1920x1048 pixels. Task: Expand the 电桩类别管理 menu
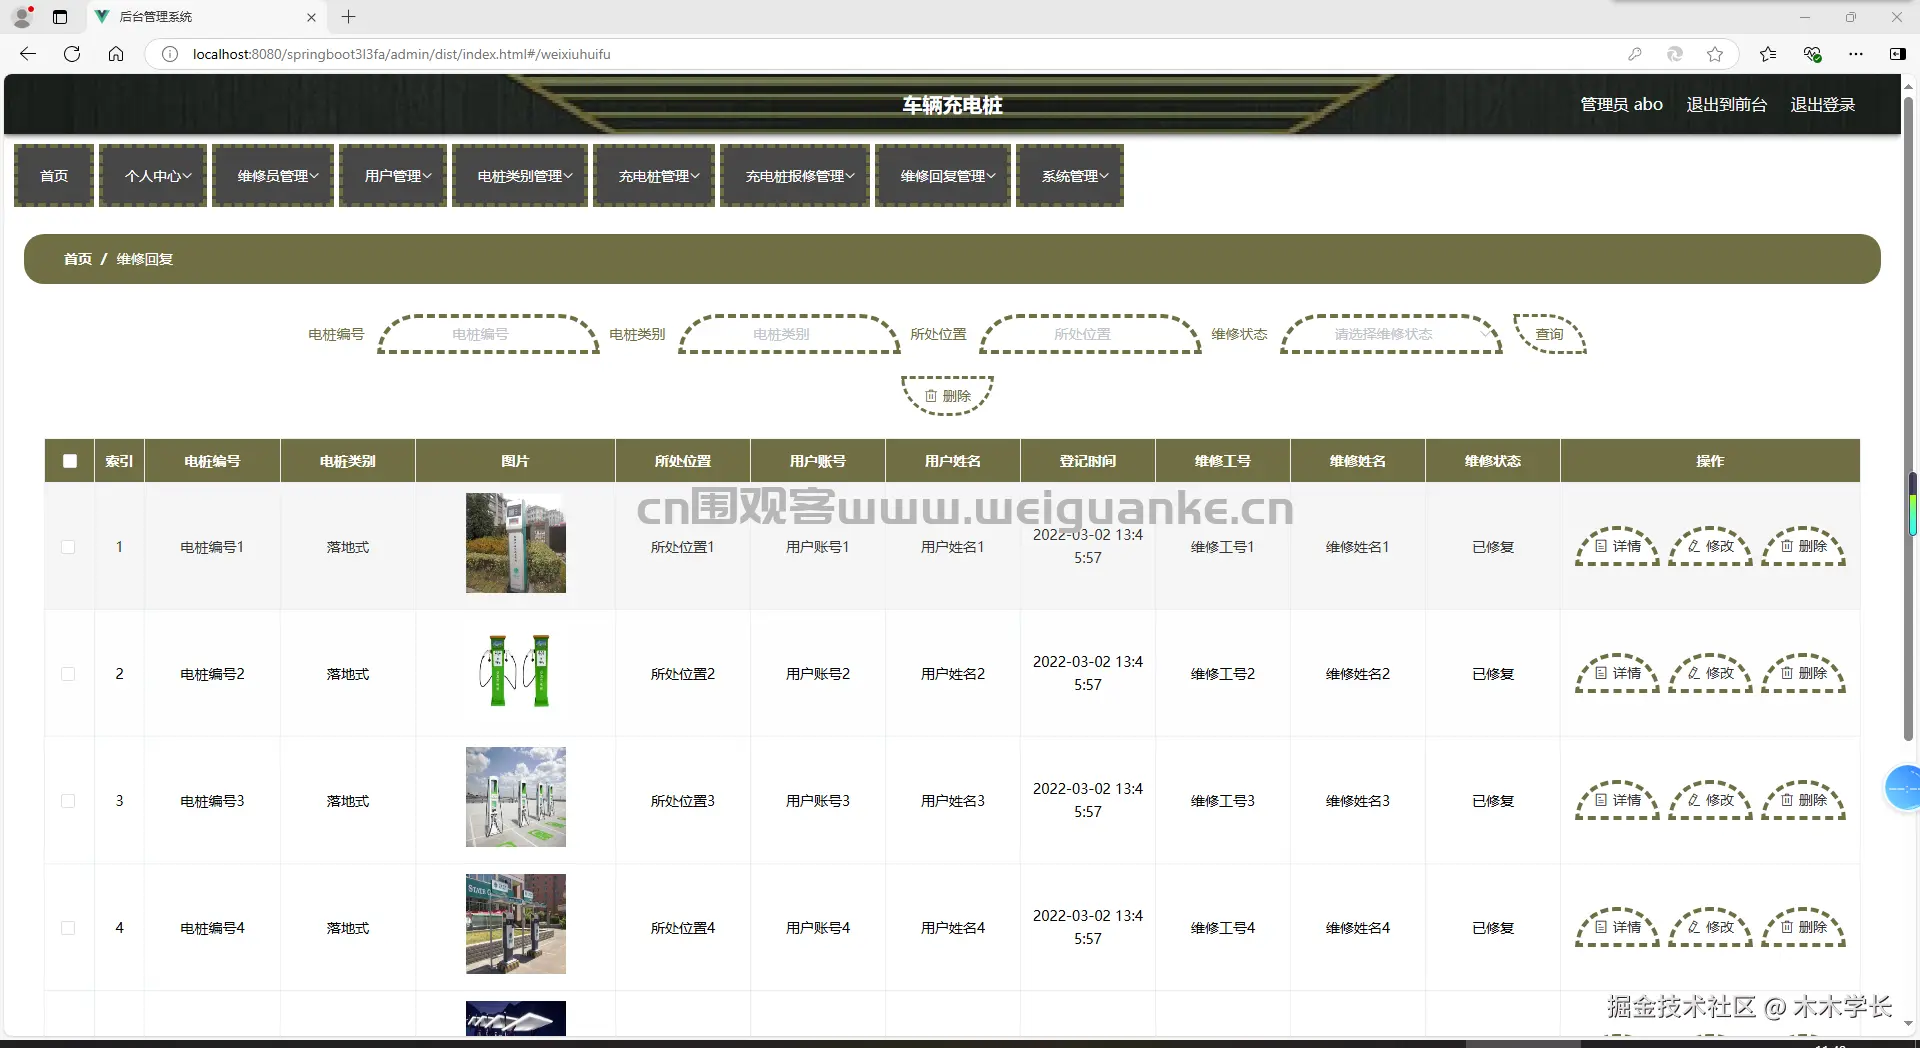[520, 176]
